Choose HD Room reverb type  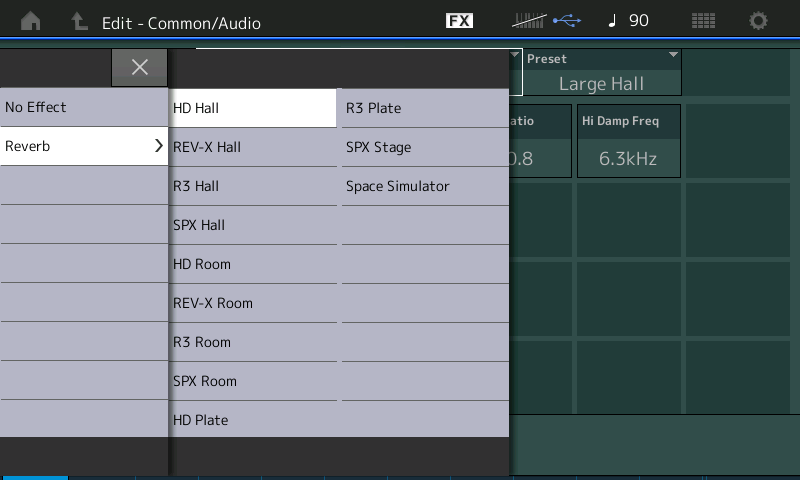pyautogui.click(x=252, y=264)
